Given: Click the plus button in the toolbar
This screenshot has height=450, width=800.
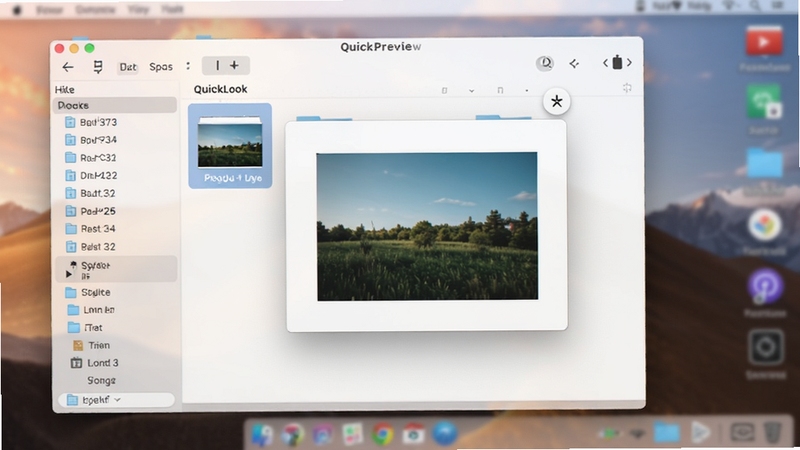Looking at the screenshot, I should tap(234, 65).
